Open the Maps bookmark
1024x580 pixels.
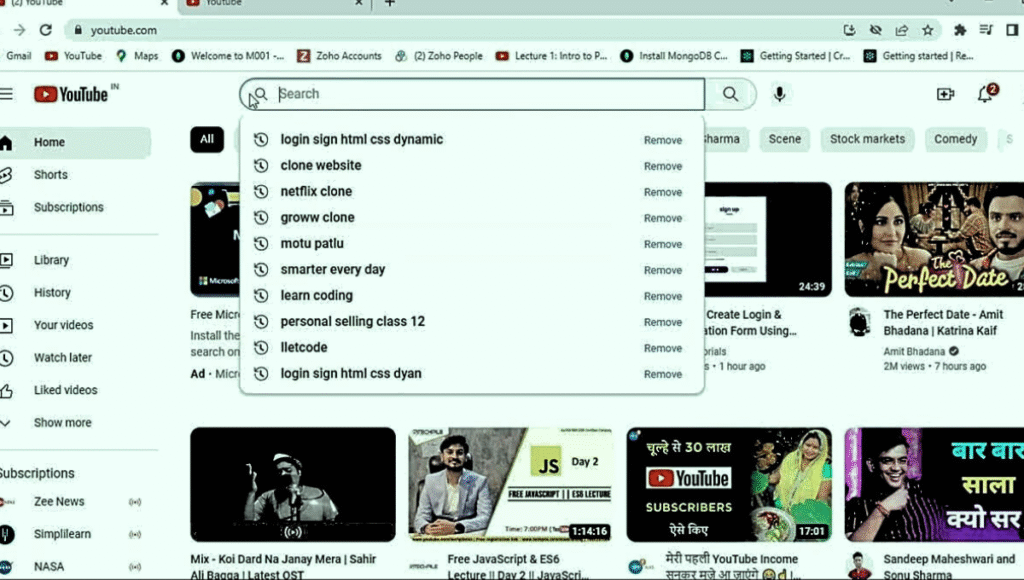click(137, 56)
